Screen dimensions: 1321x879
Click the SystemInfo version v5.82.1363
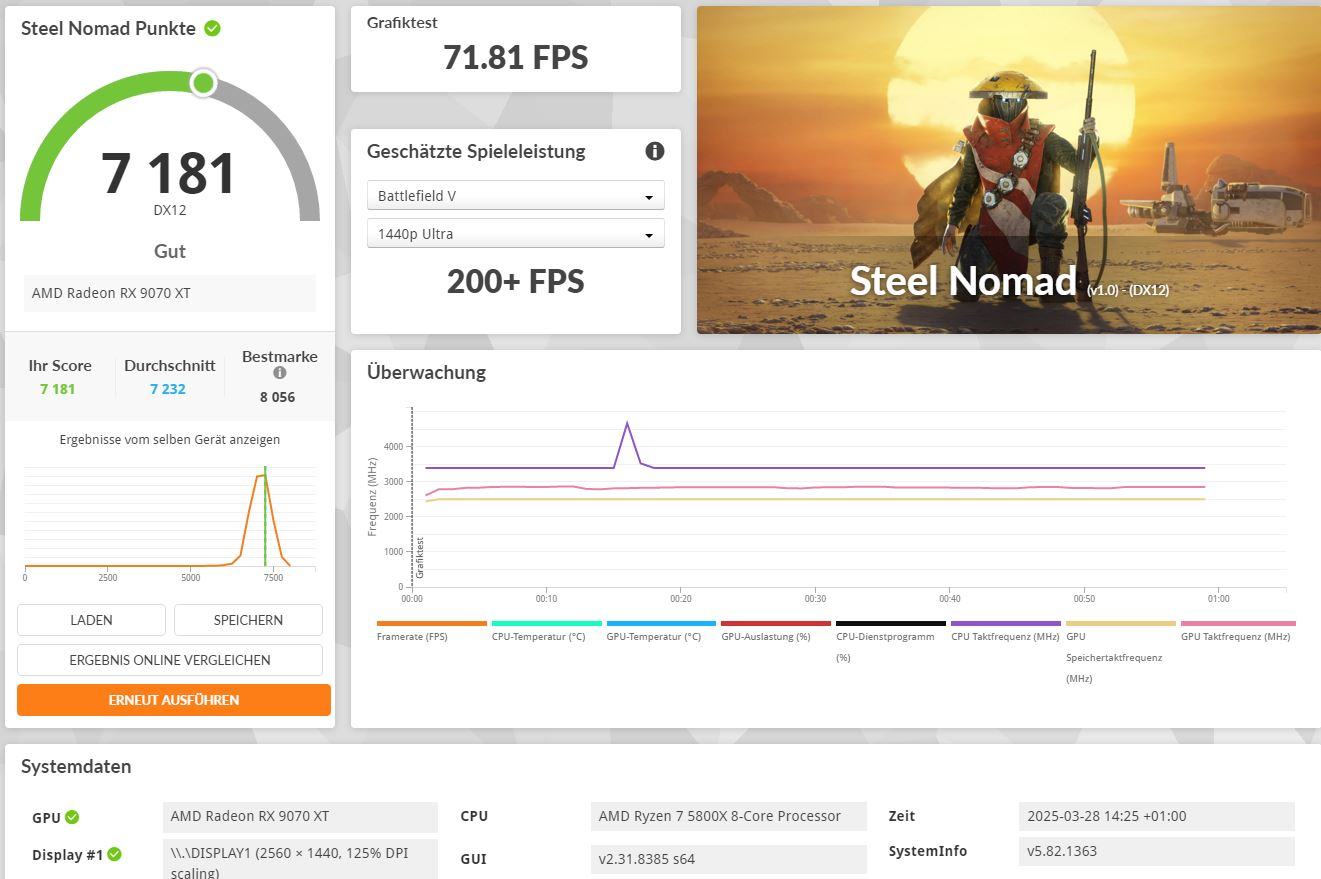tap(1157, 851)
